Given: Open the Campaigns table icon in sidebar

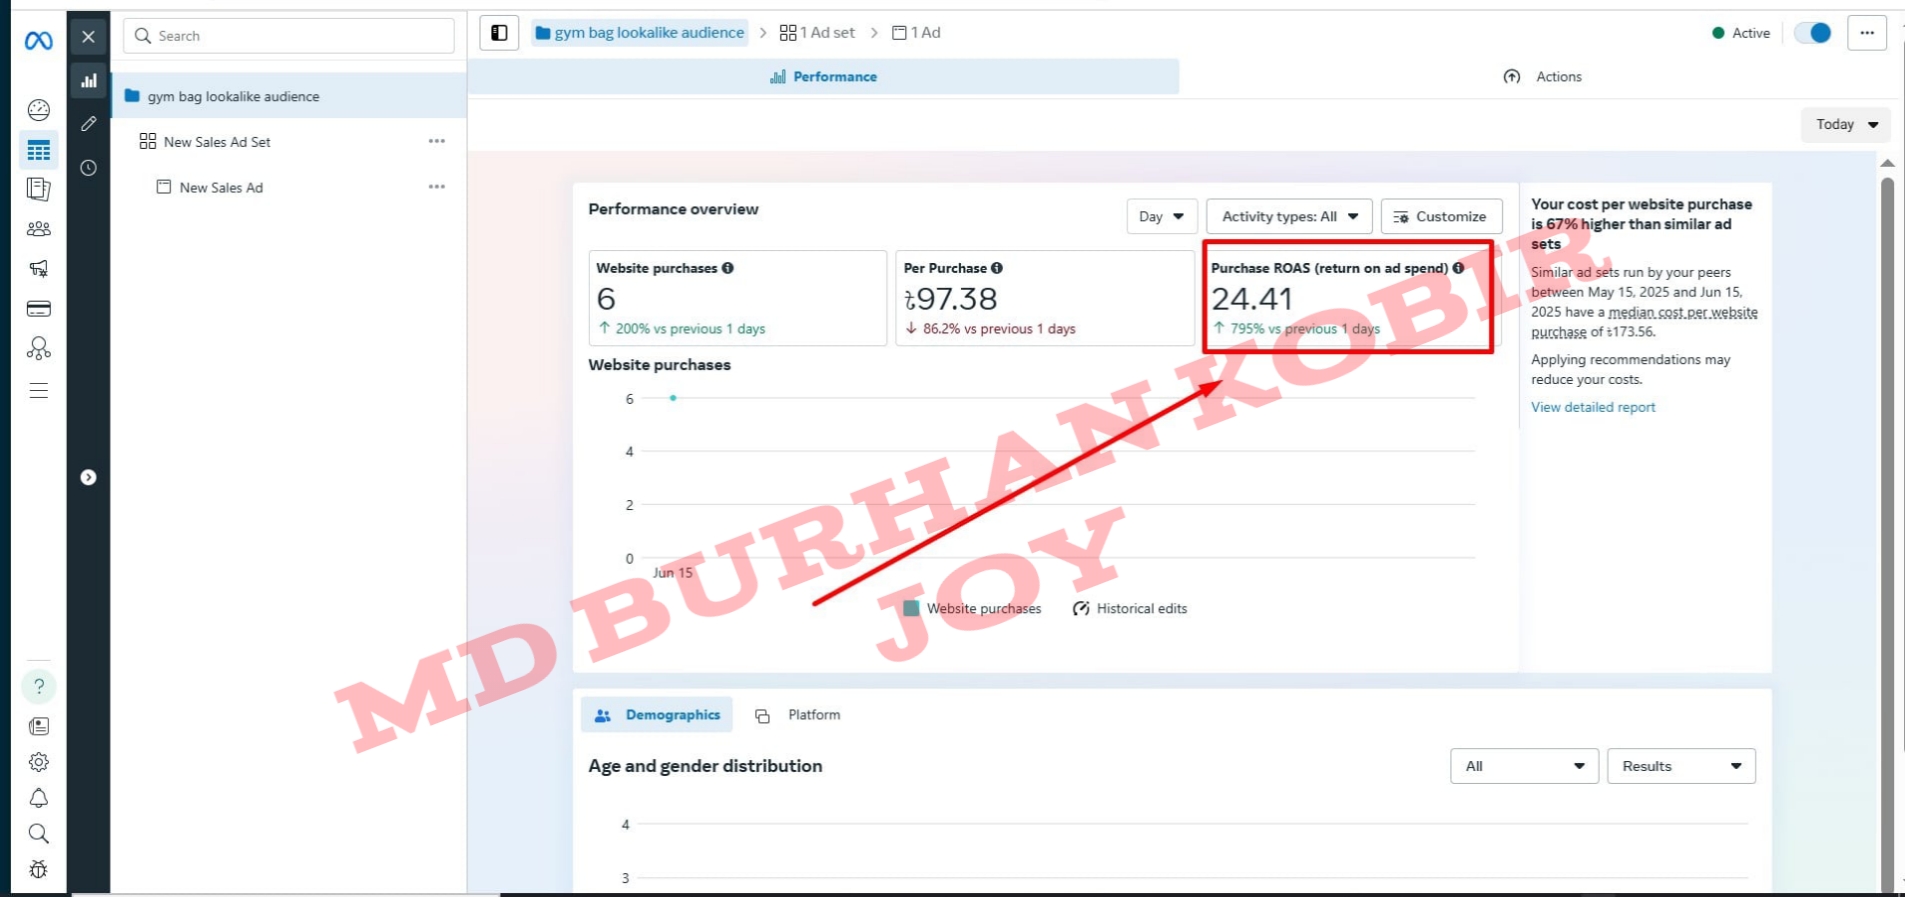Looking at the screenshot, I should click(x=38, y=151).
